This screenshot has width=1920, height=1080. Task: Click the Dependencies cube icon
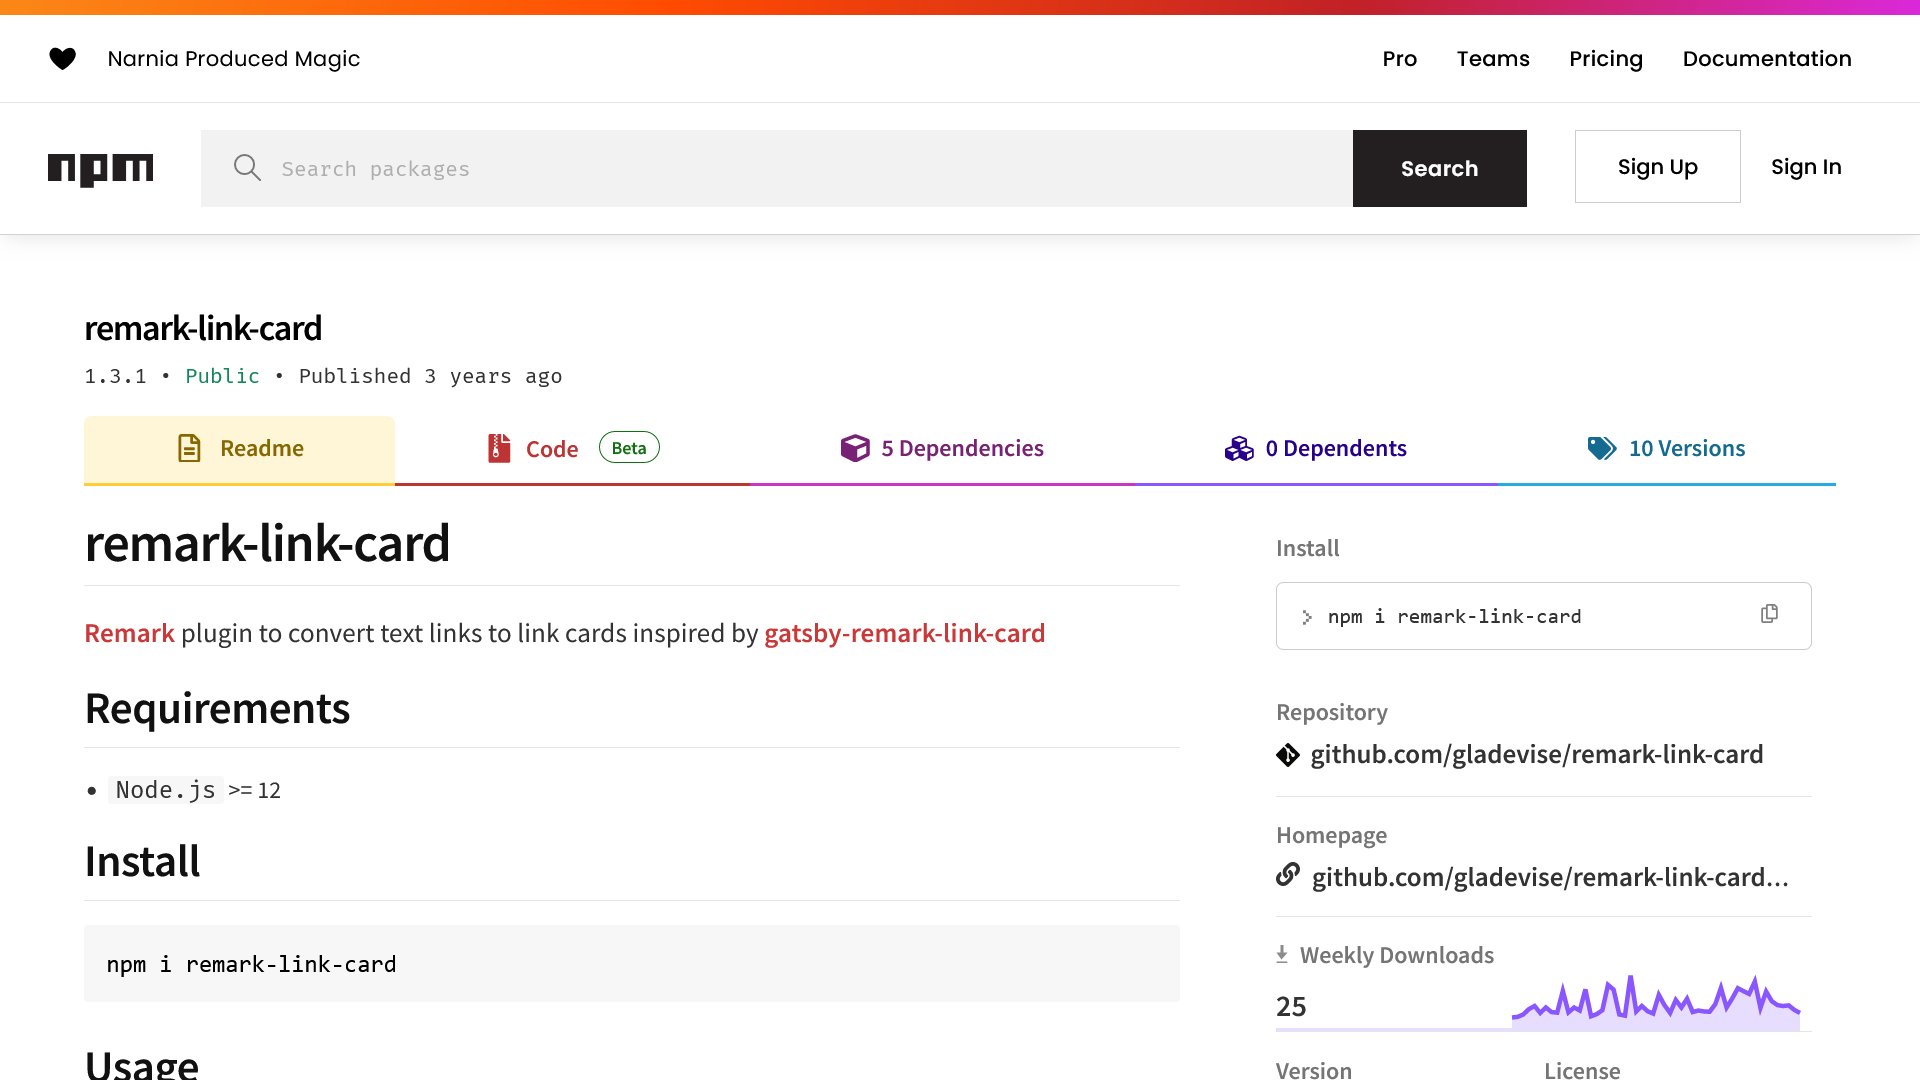click(855, 448)
